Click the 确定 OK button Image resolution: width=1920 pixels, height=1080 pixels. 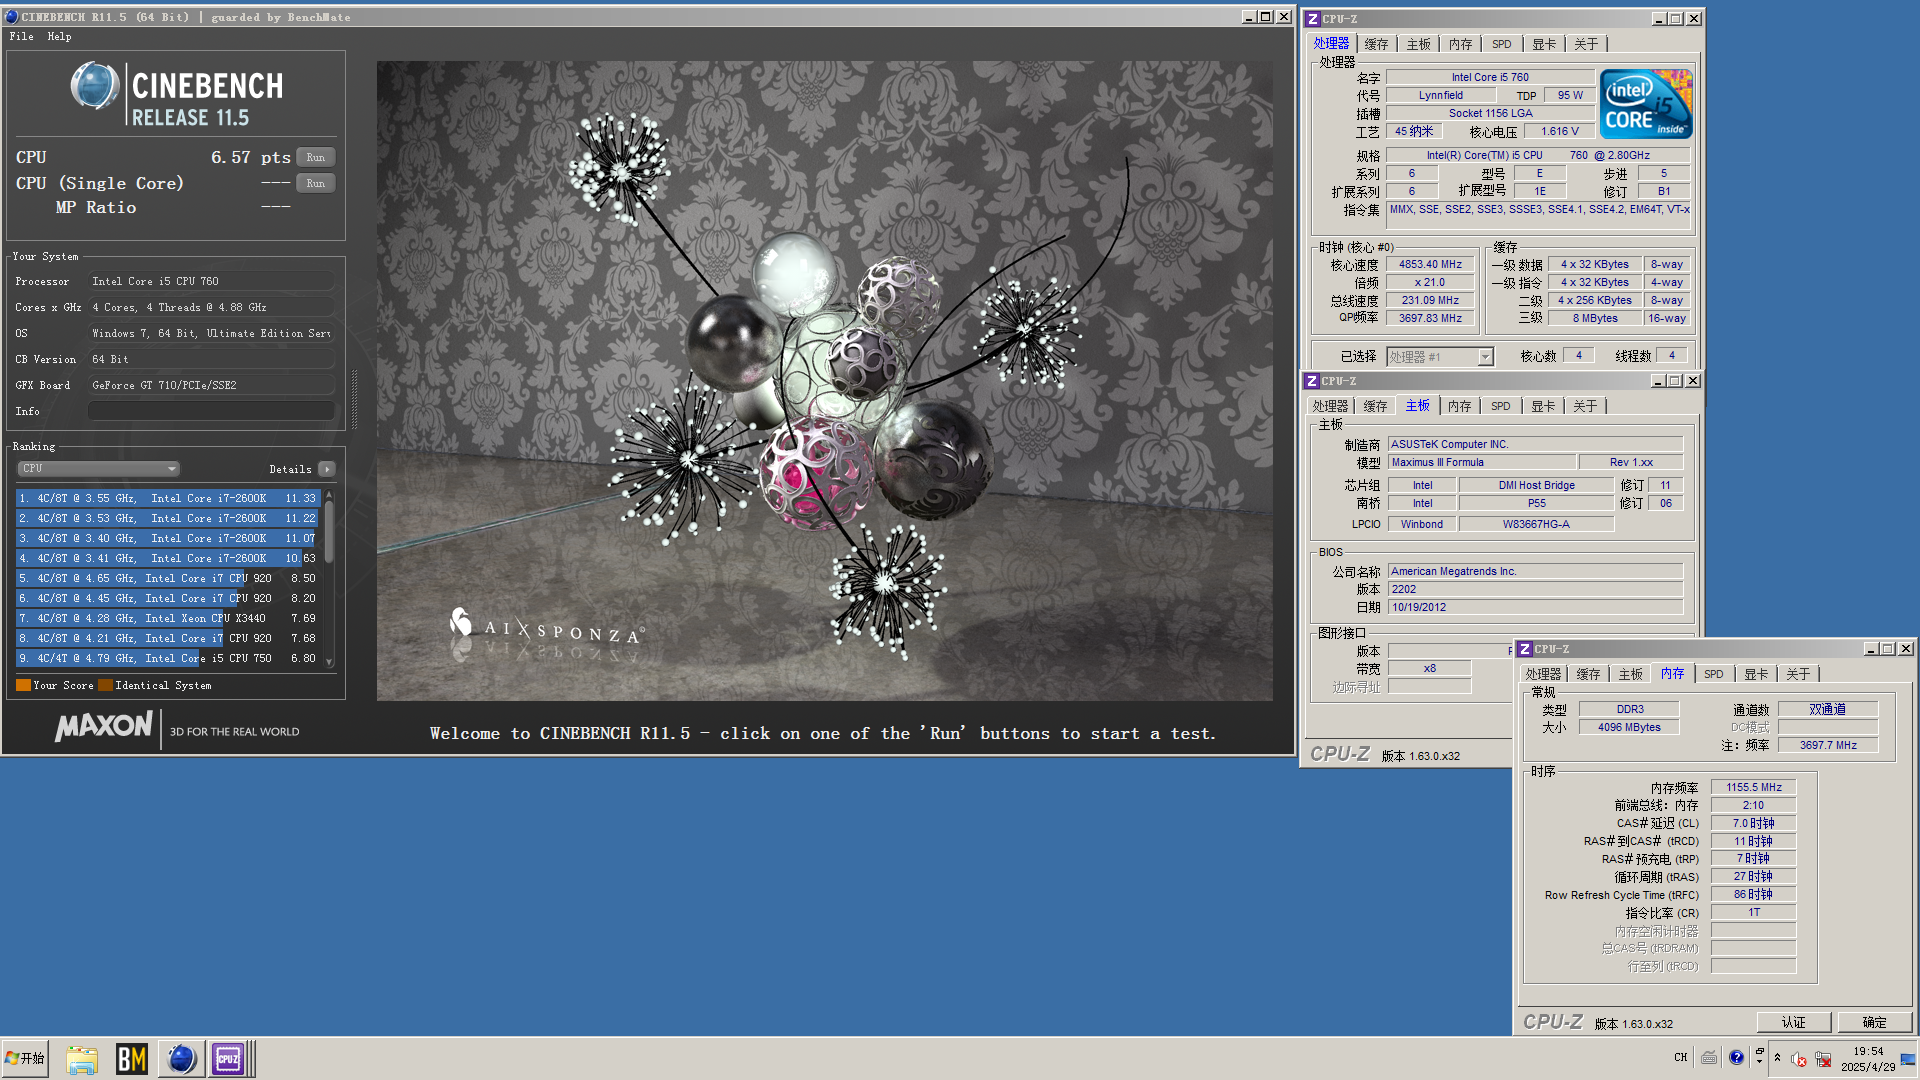click(x=1874, y=1022)
